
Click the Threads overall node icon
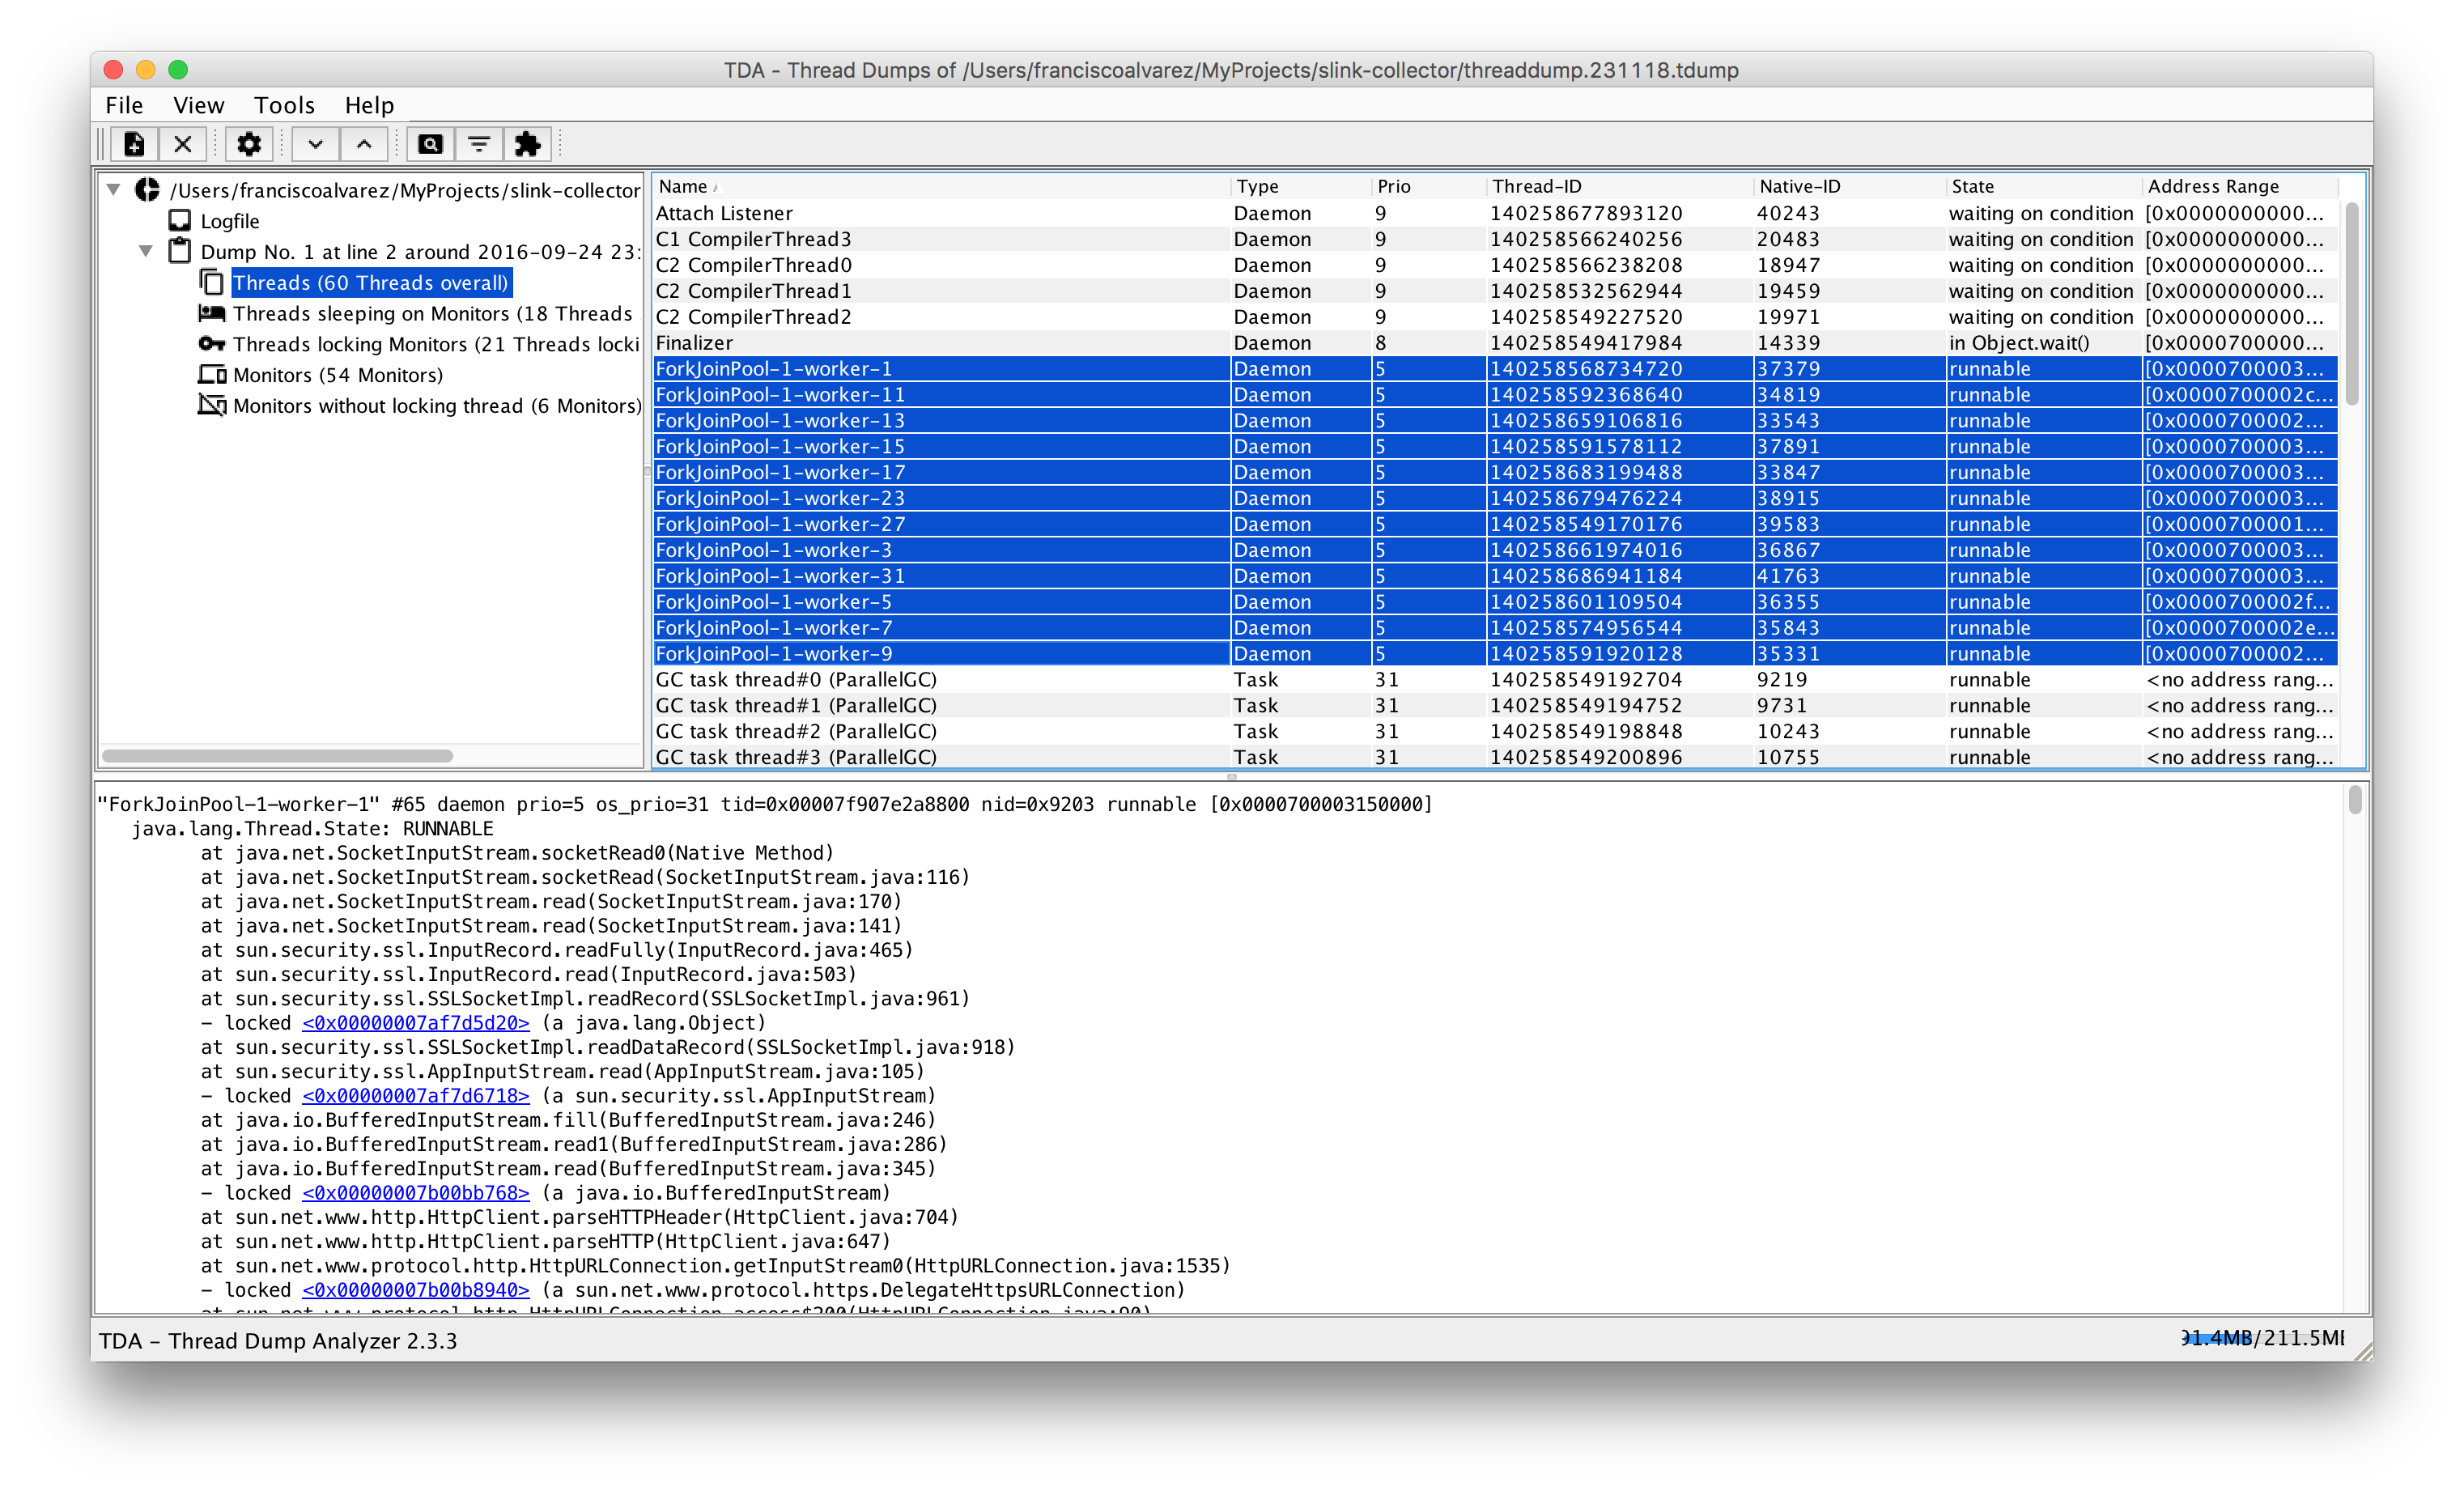[211, 282]
